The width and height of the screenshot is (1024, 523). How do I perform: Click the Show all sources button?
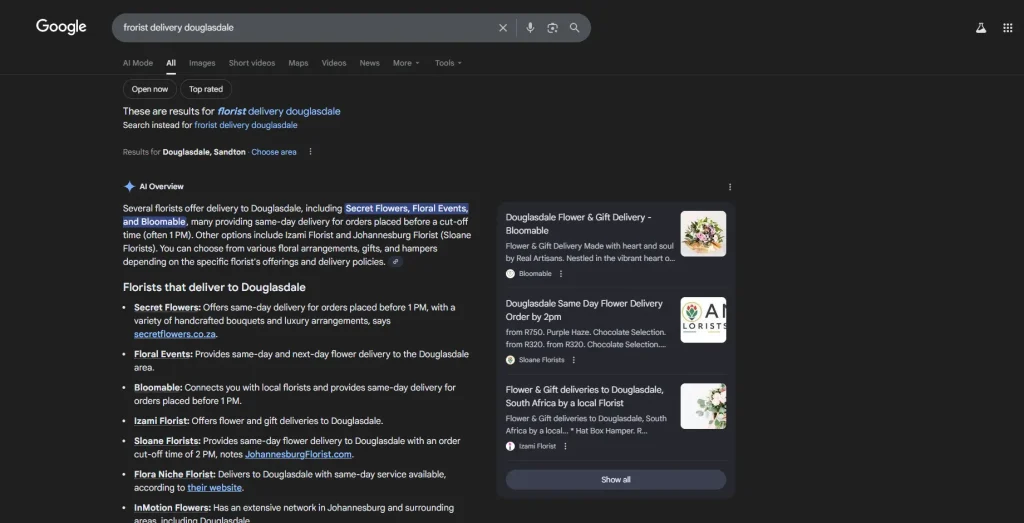click(615, 480)
